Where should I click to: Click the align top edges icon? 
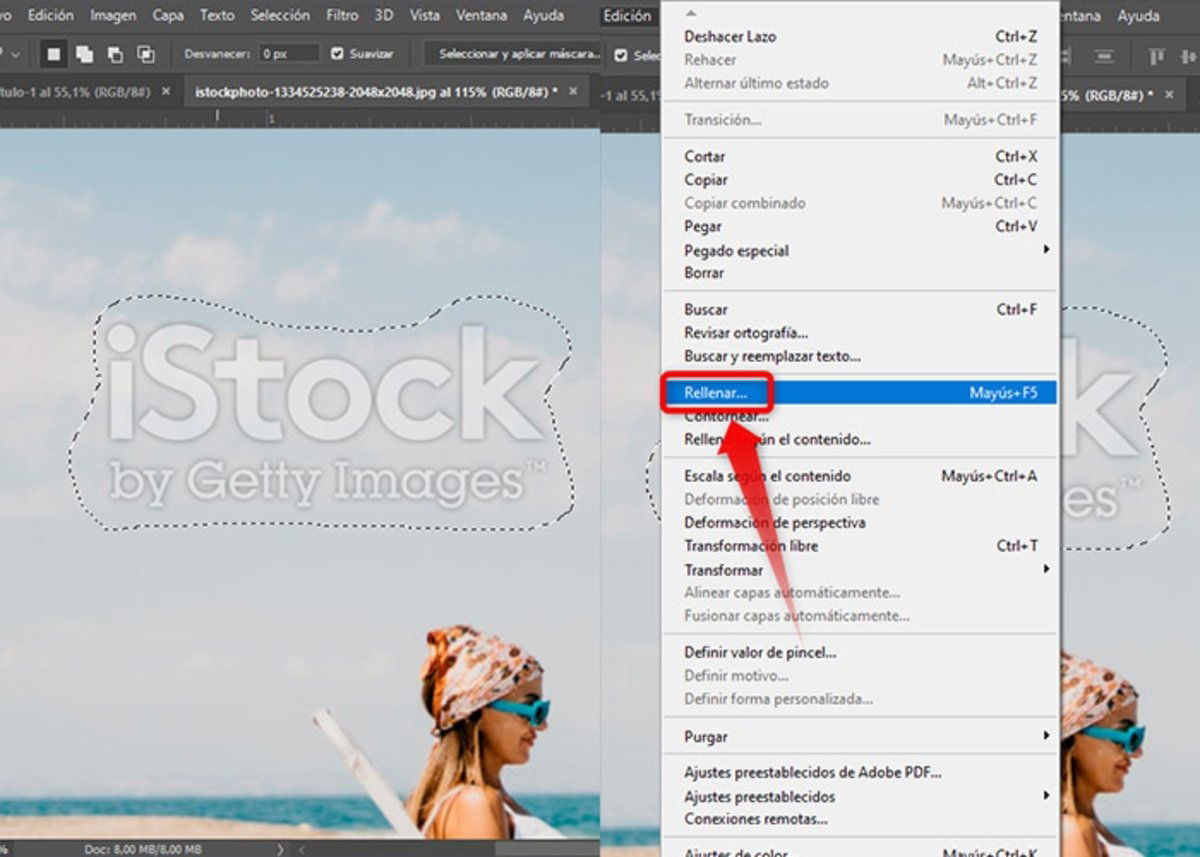[x=1156, y=56]
